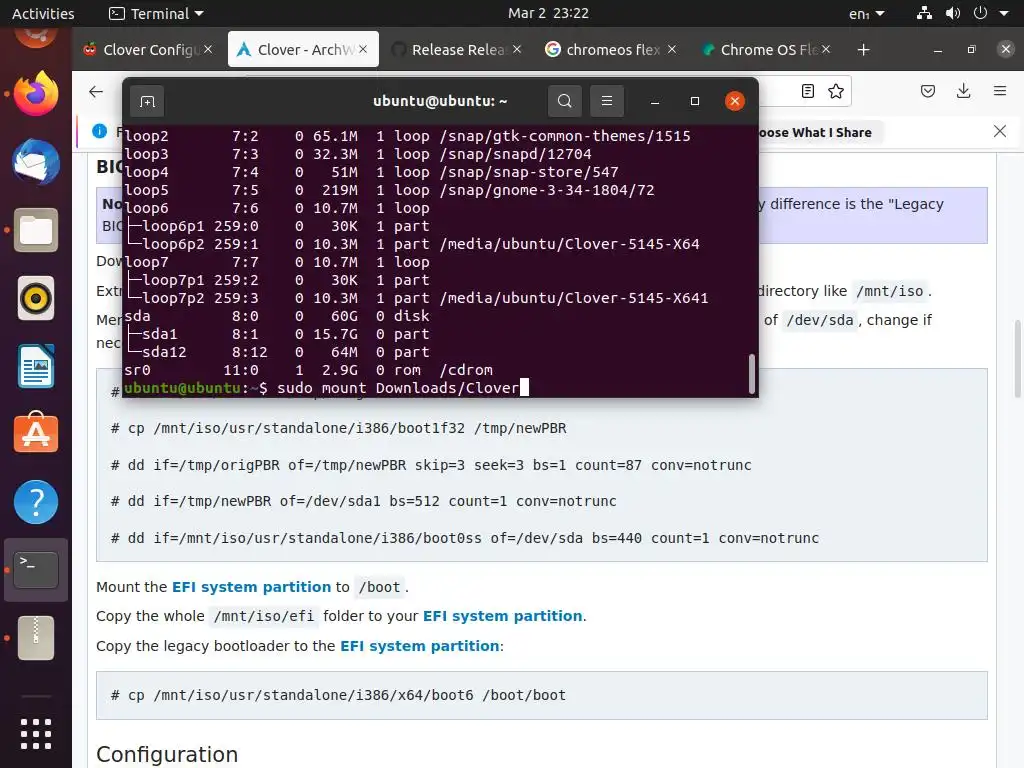Image resolution: width=1024 pixels, height=768 pixels.
Task: Open Ubuntu Software store icon
Action: coord(36,434)
